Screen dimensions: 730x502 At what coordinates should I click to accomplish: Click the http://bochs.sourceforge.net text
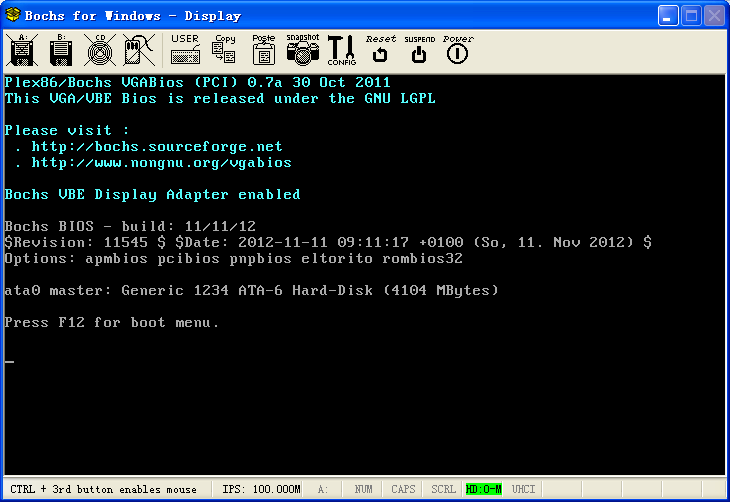[157, 147]
